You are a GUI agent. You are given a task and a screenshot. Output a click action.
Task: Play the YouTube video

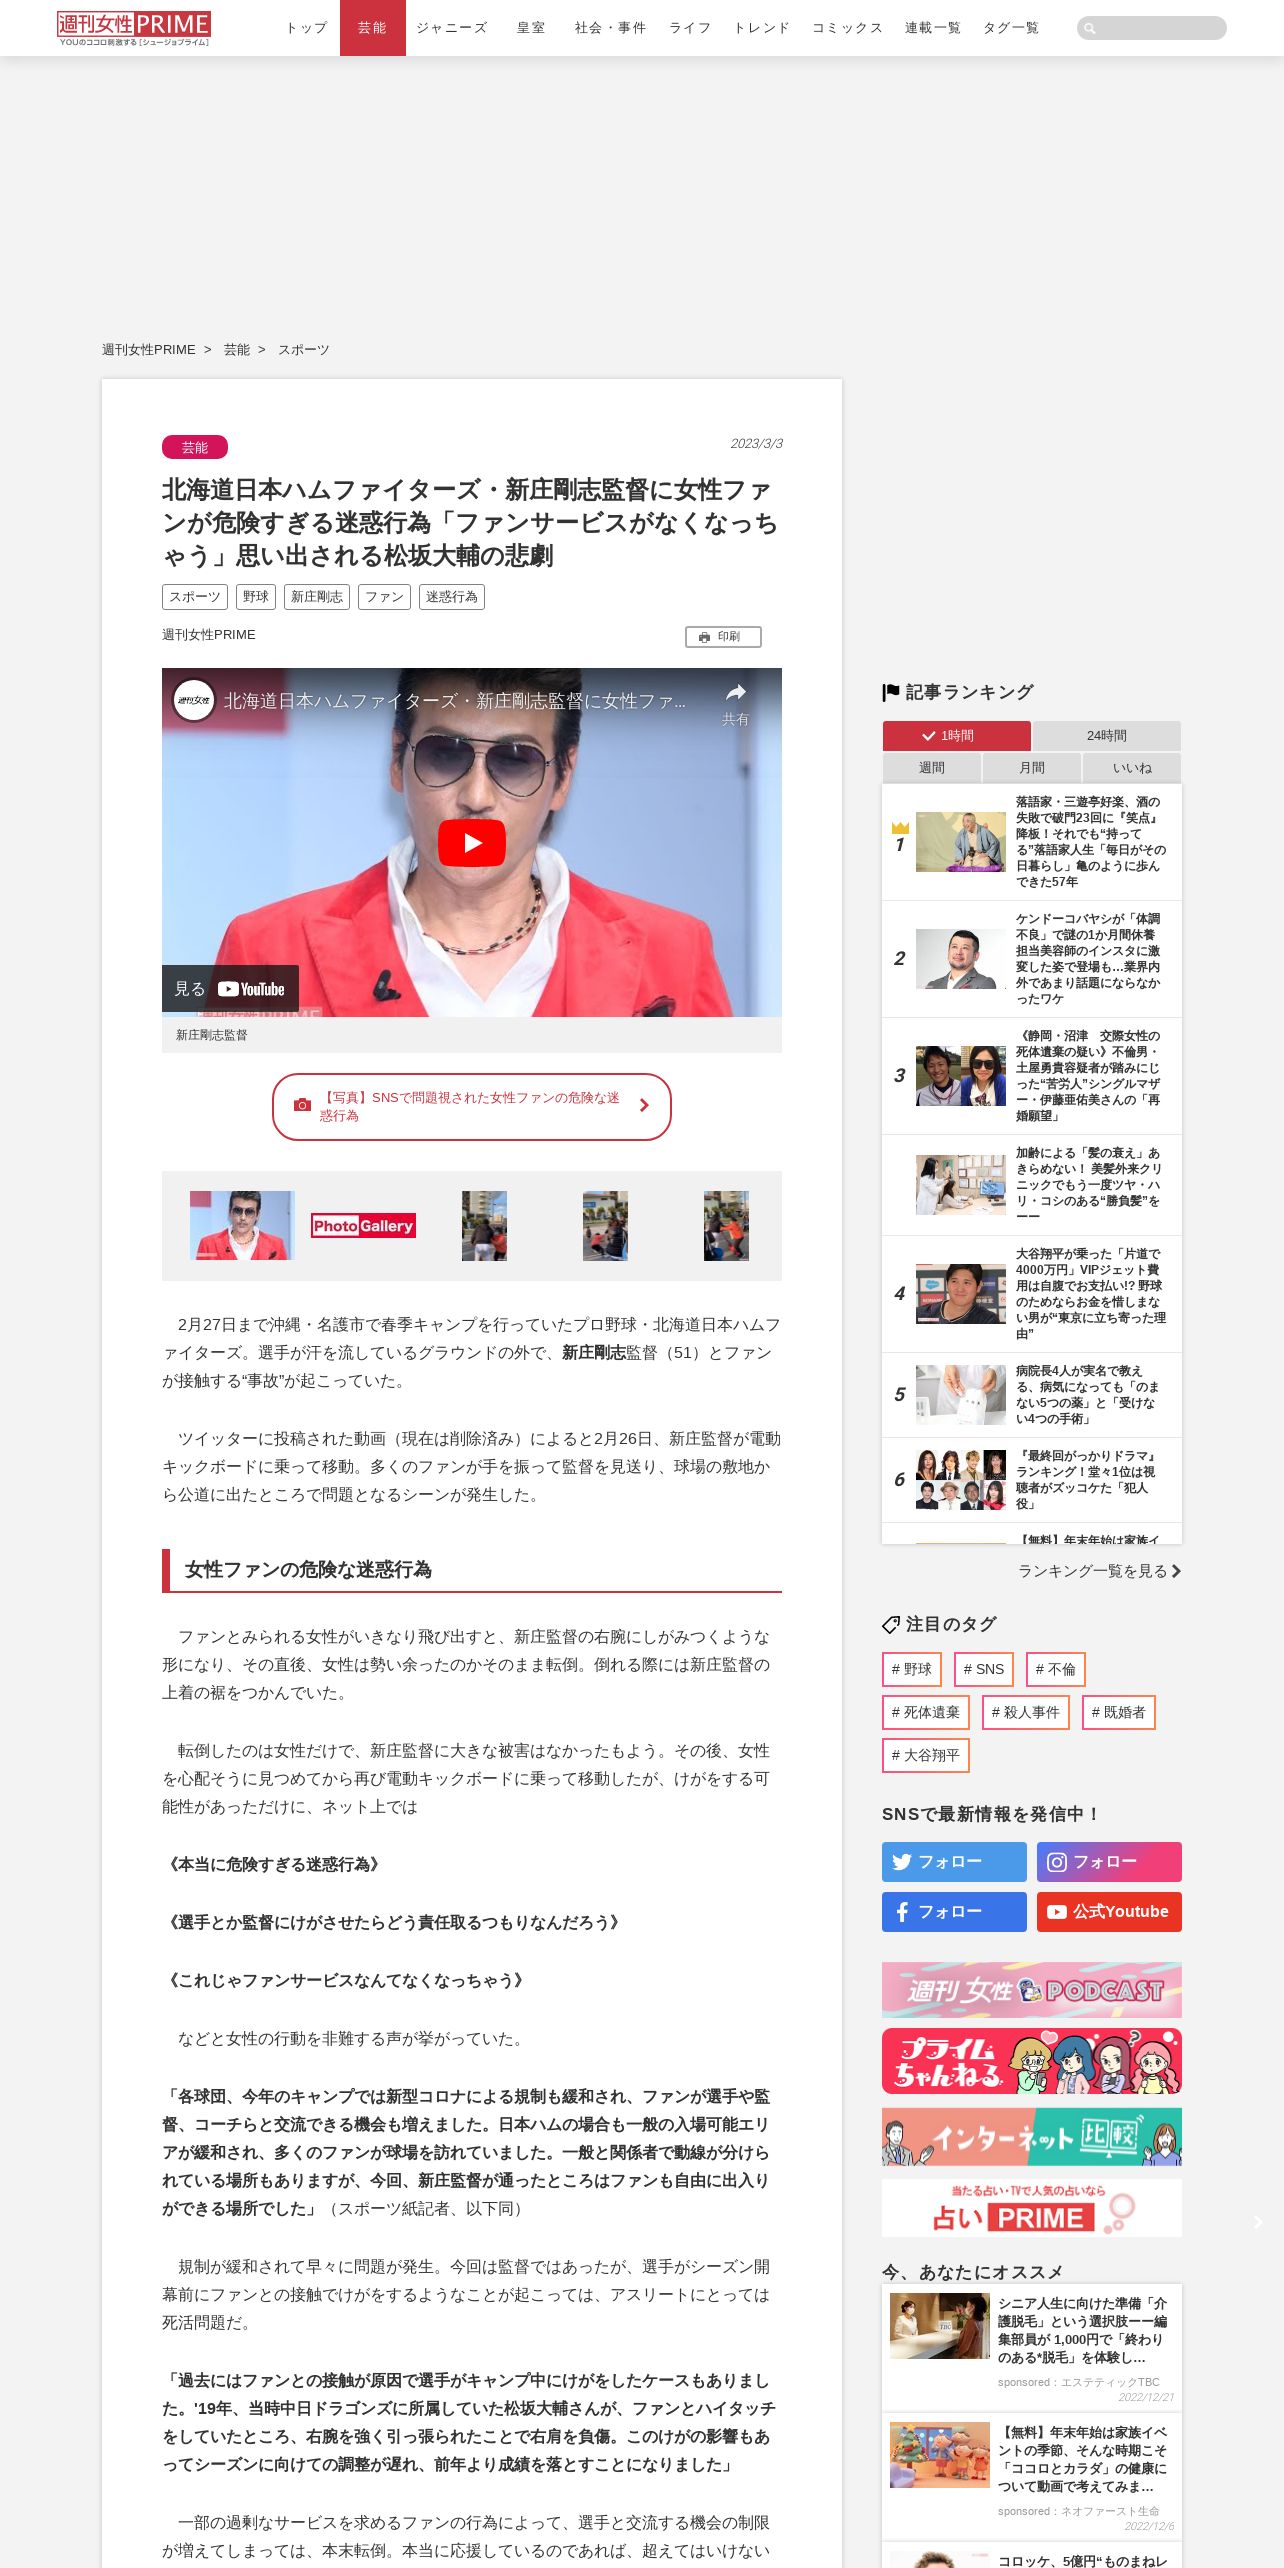472,843
